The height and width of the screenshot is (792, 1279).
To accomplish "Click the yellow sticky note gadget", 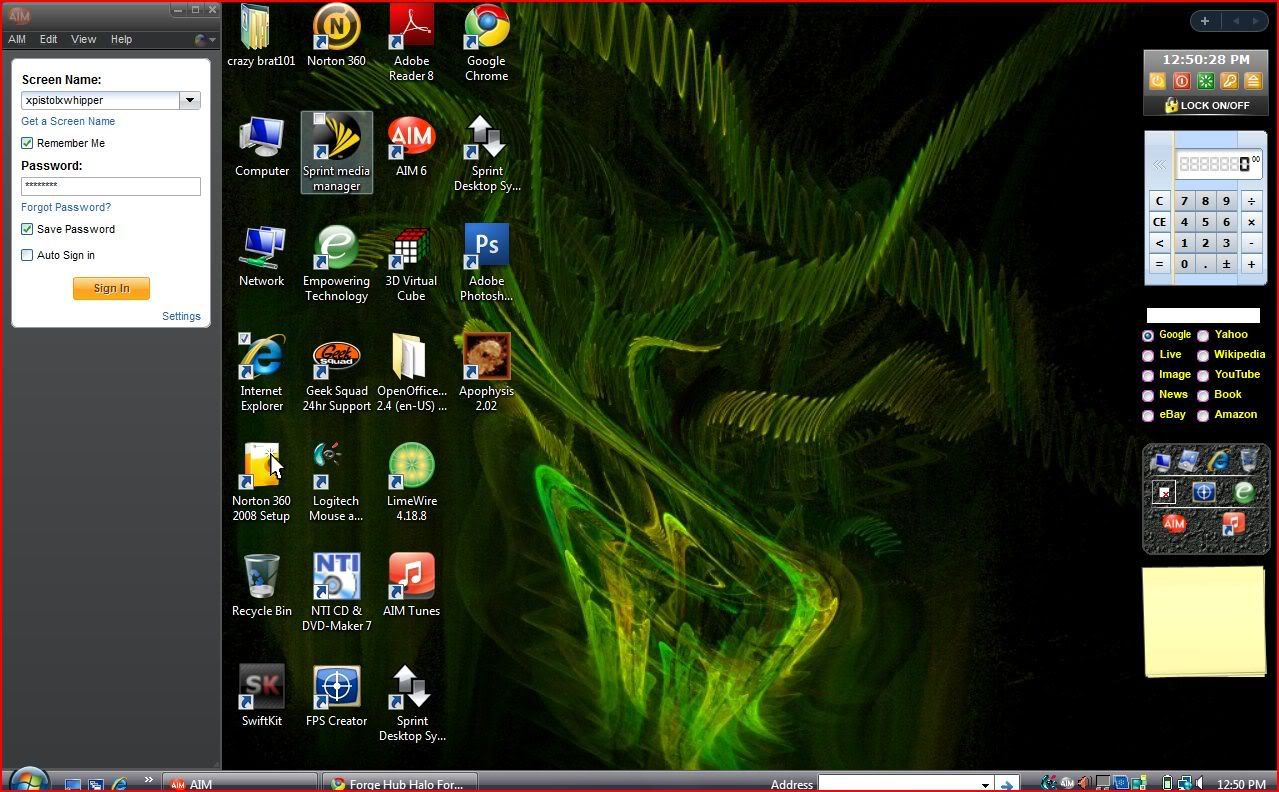I will pos(1205,621).
